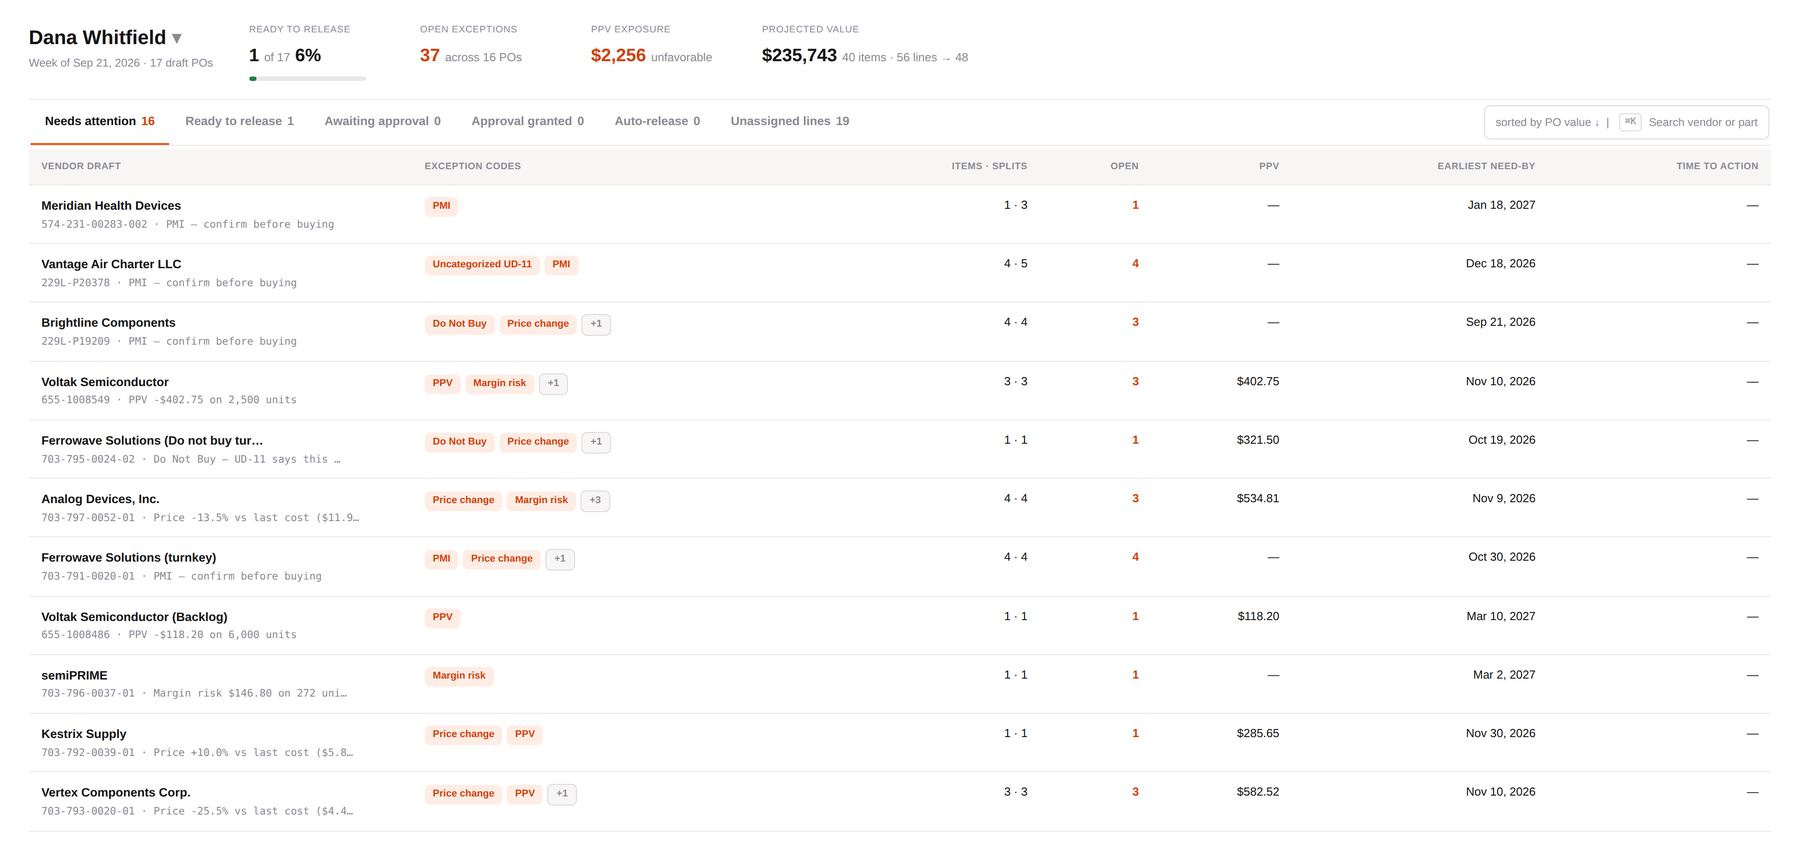
Task: Open the Voltak Semiconductor (Backlog) draft
Action: click(134, 617)
